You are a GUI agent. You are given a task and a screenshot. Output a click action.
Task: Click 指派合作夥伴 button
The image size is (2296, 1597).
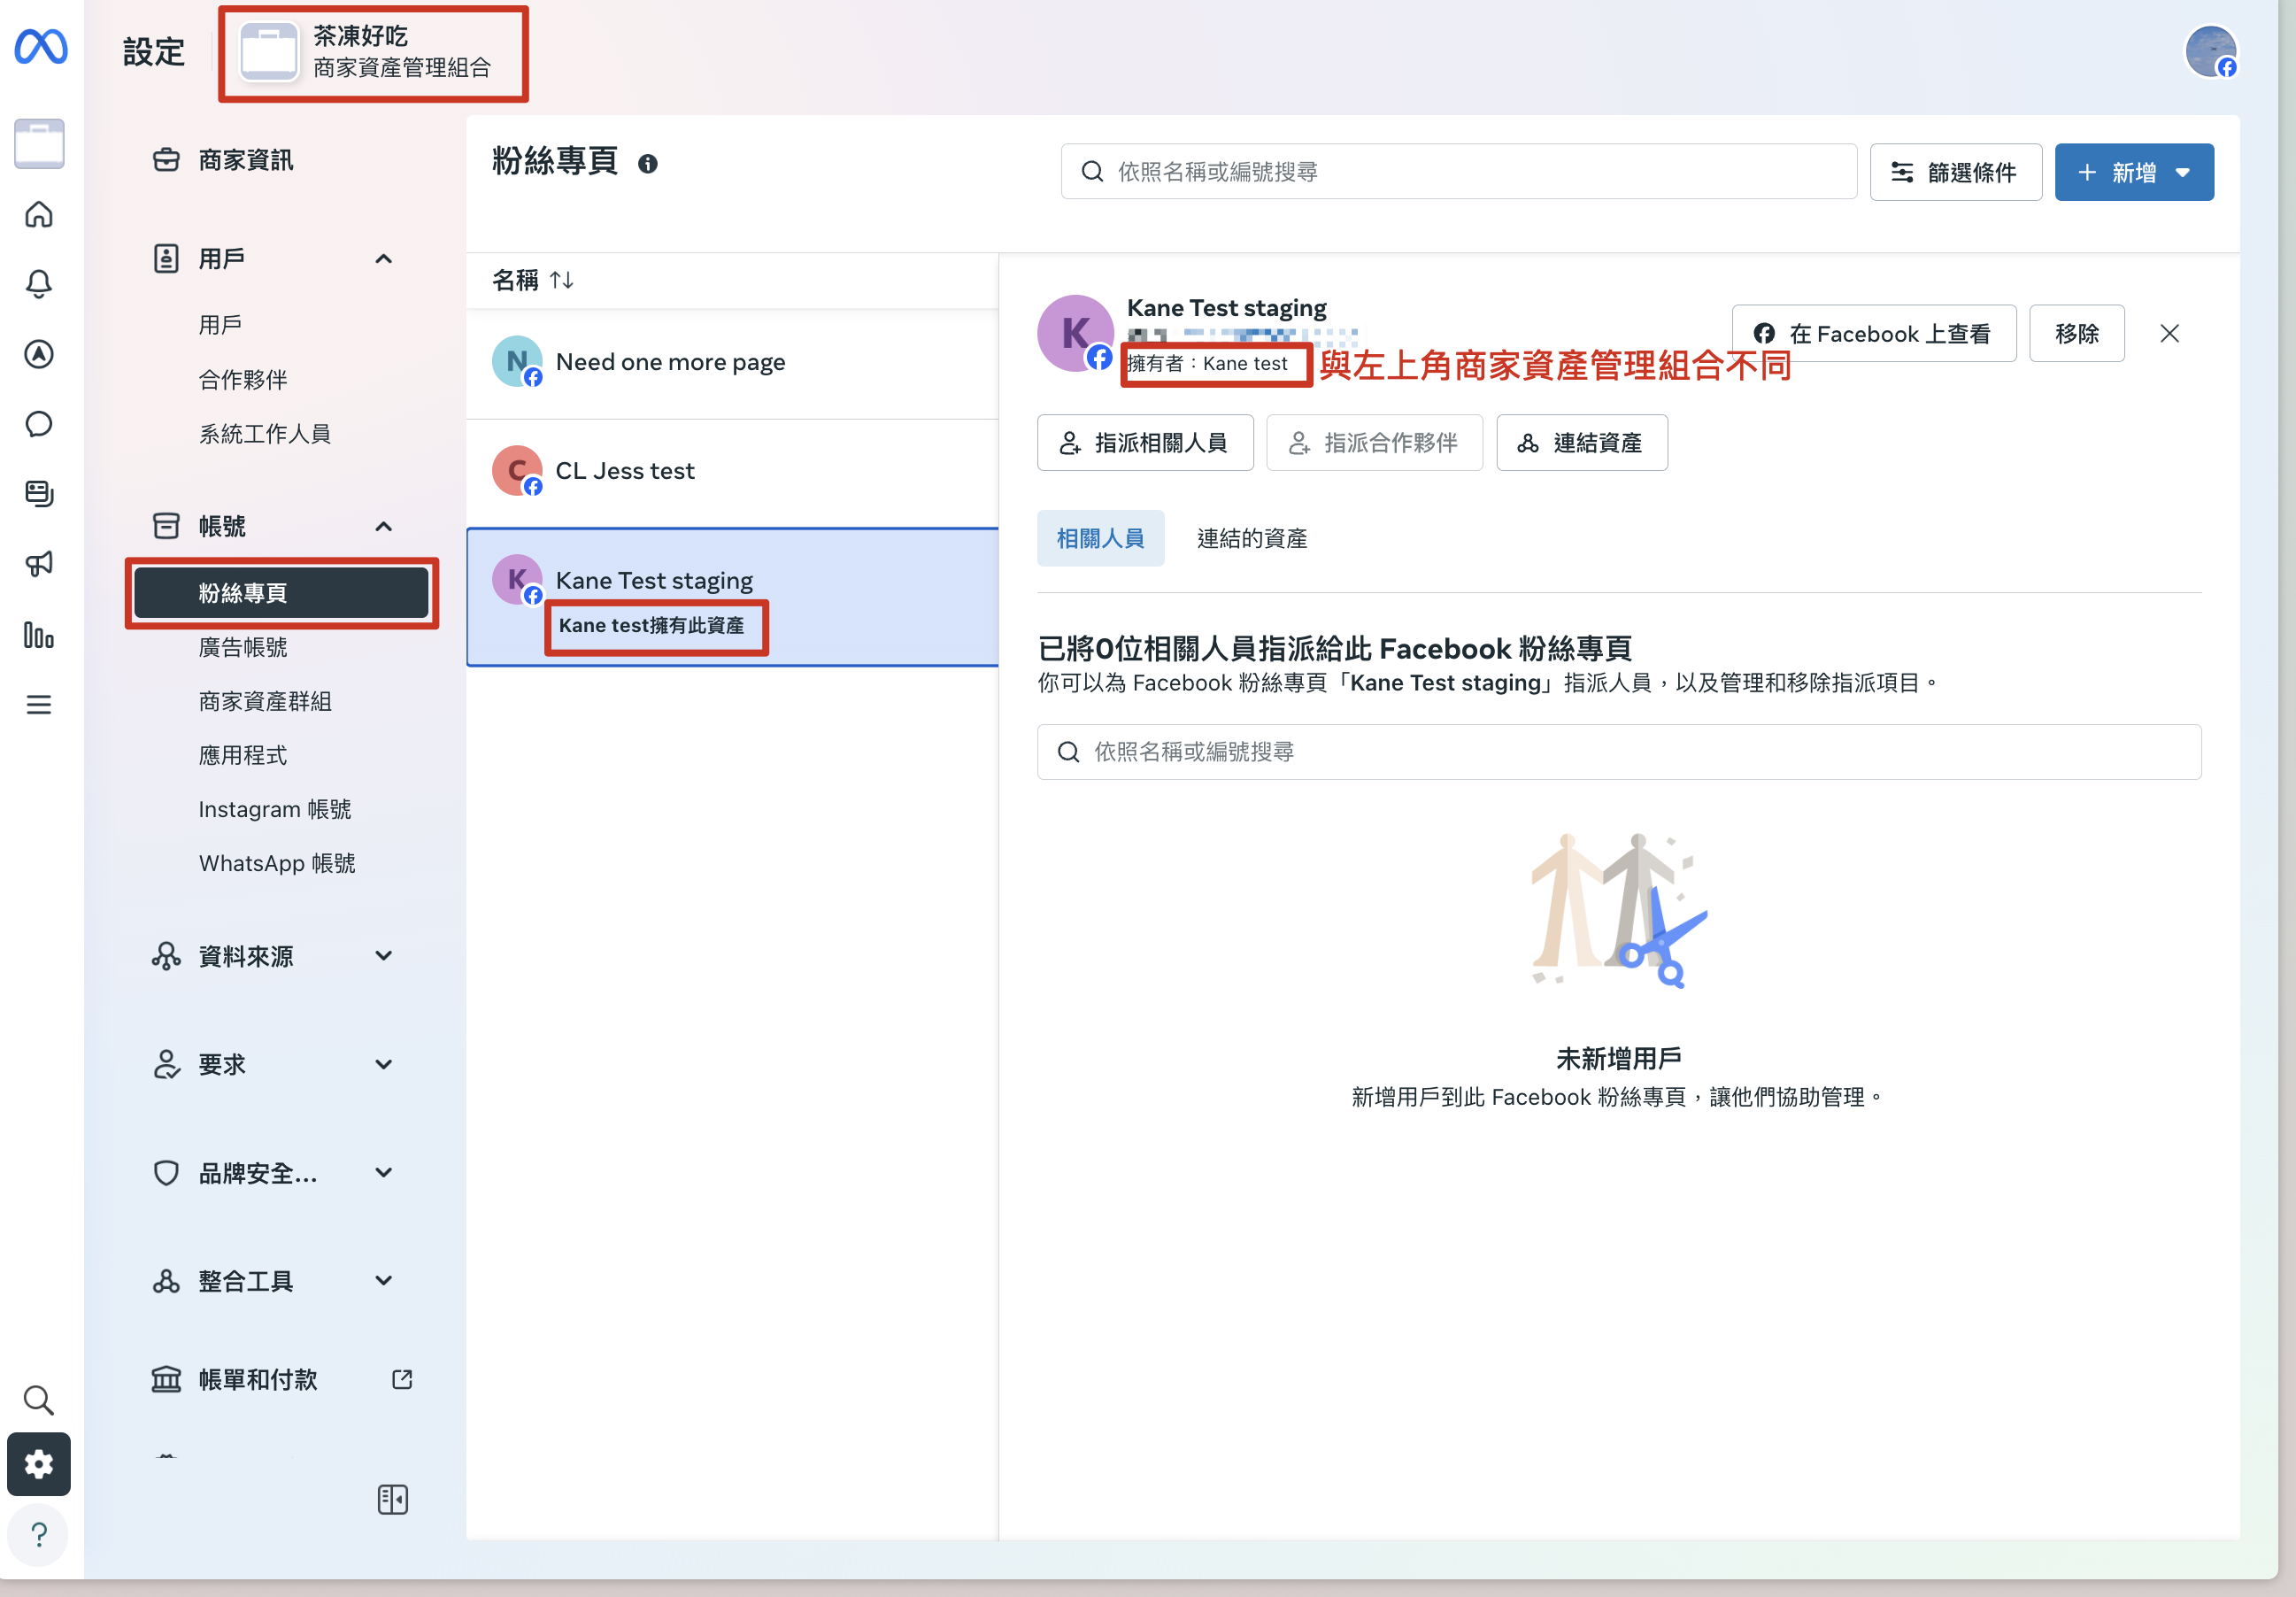pyautogui.click(x=1374, y=442)
